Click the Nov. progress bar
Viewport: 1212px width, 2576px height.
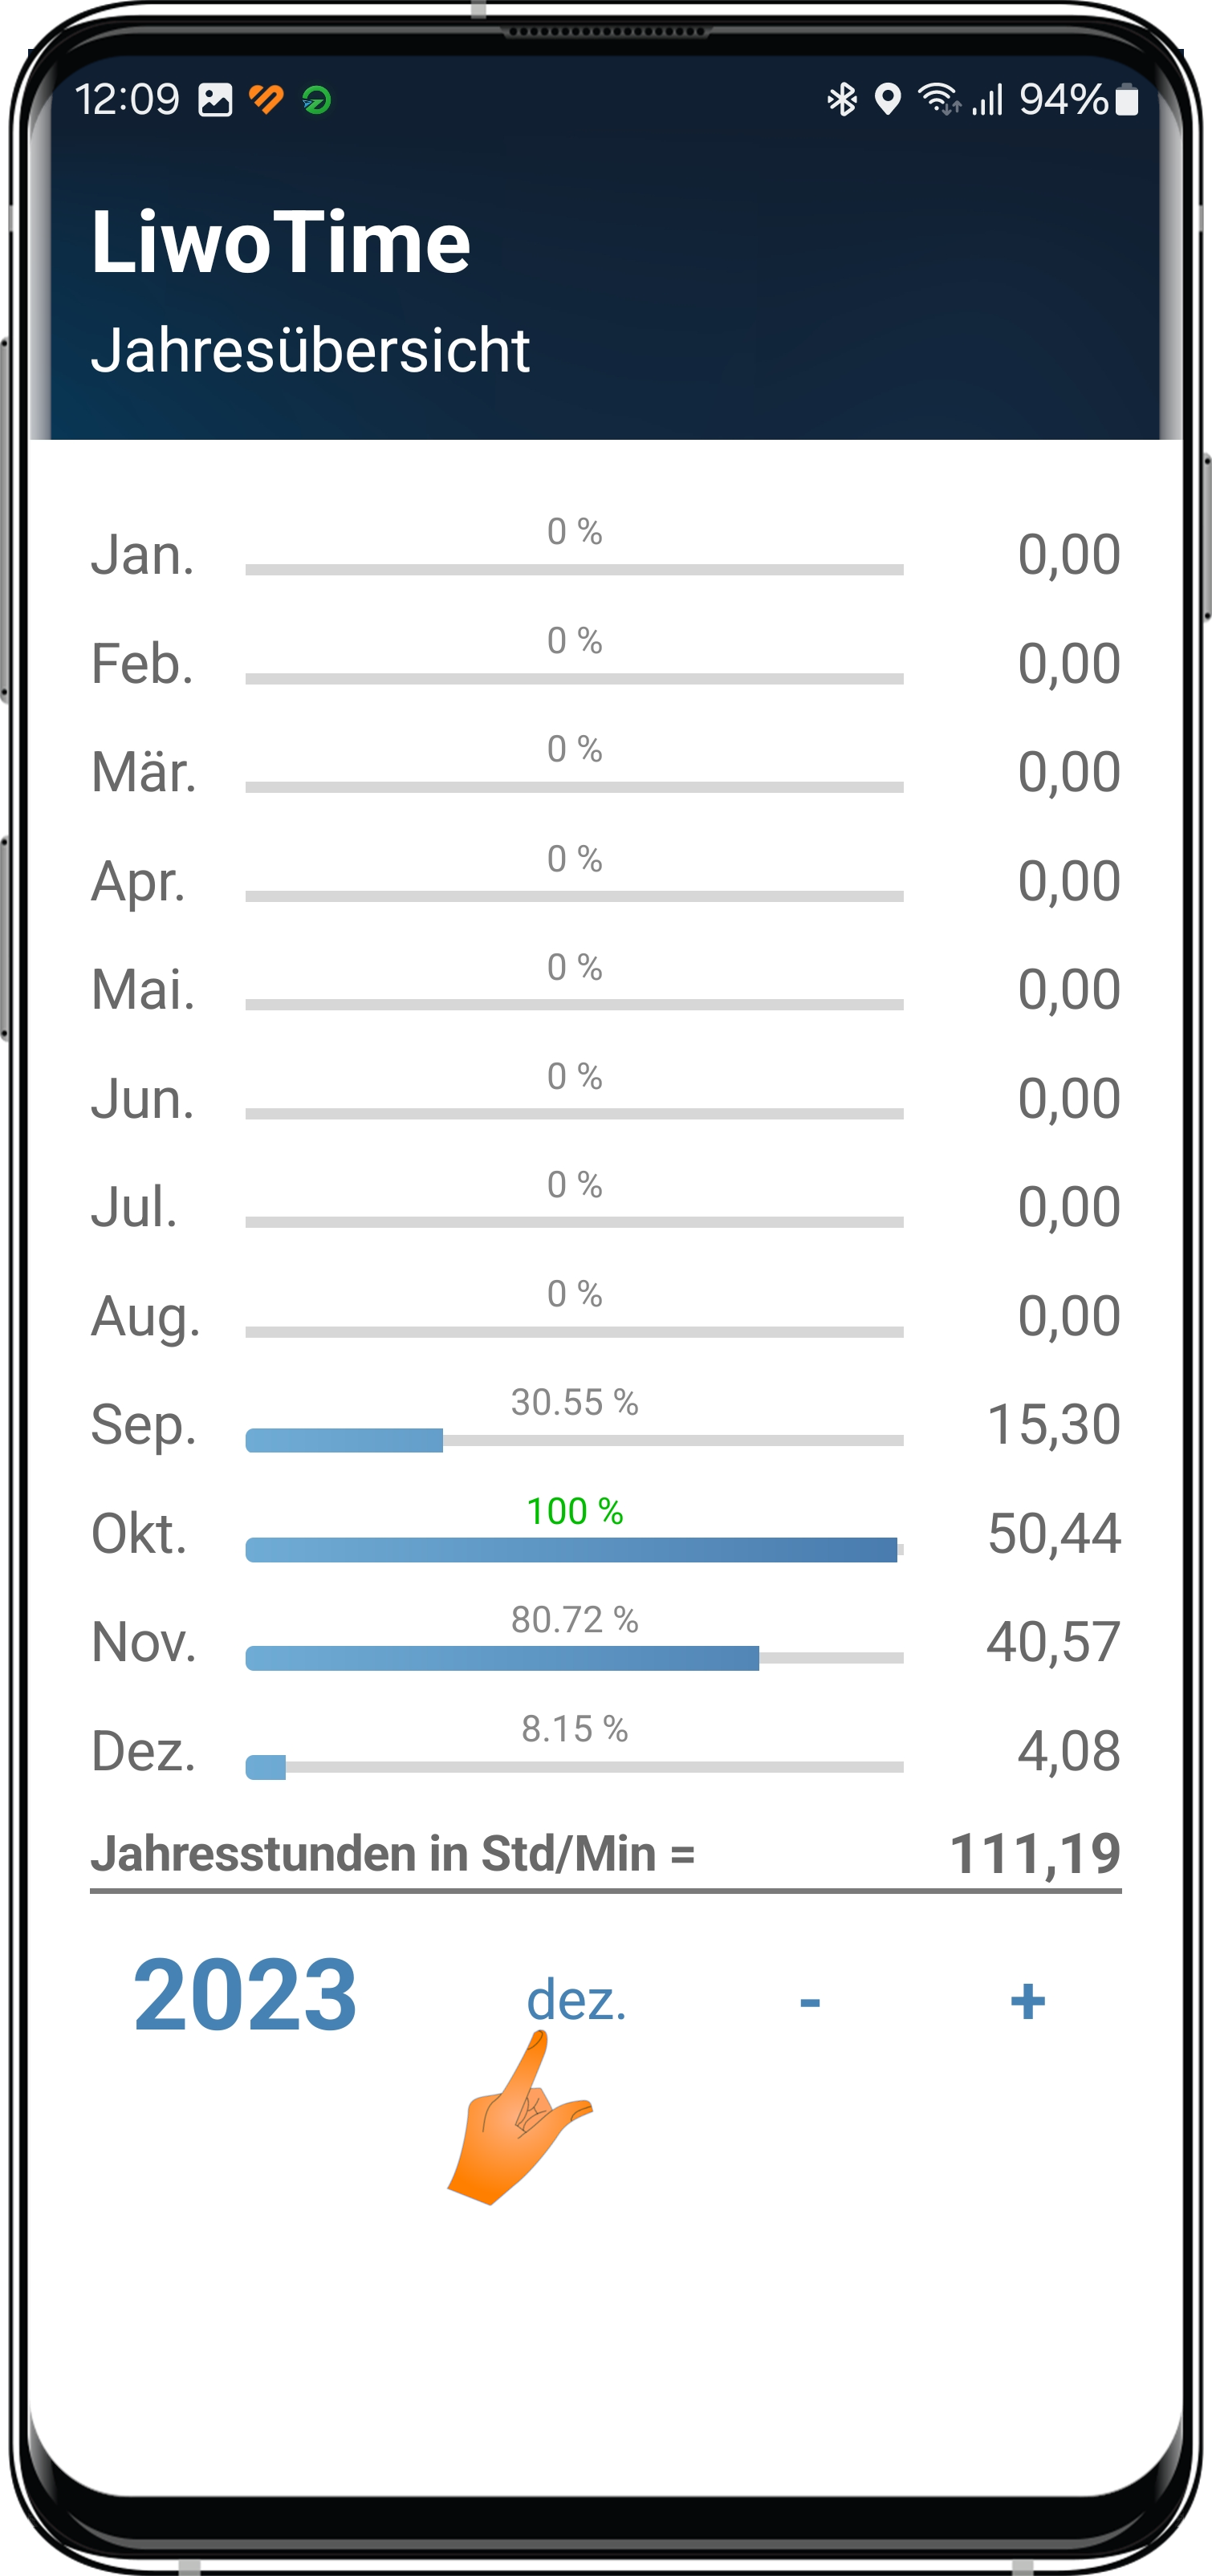[573, 1658]
